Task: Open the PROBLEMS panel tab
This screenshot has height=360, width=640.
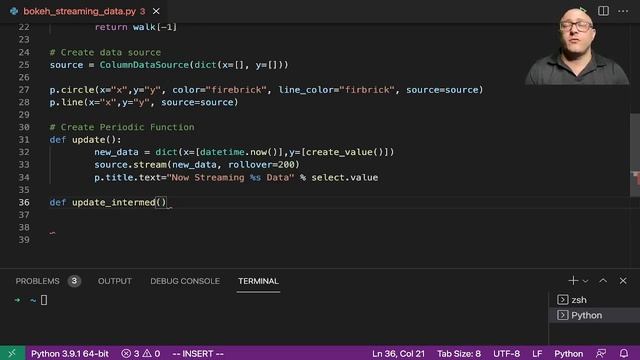Action: (38, 281)
